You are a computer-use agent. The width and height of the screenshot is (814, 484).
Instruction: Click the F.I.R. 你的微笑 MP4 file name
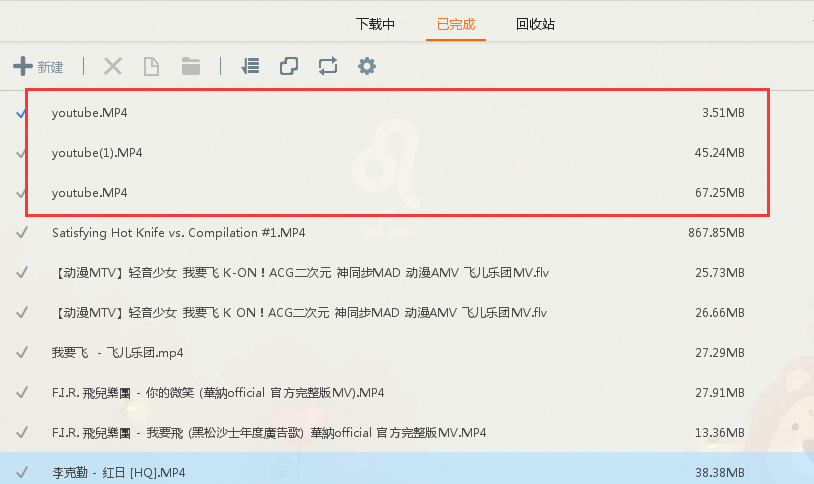coord(217,392)
